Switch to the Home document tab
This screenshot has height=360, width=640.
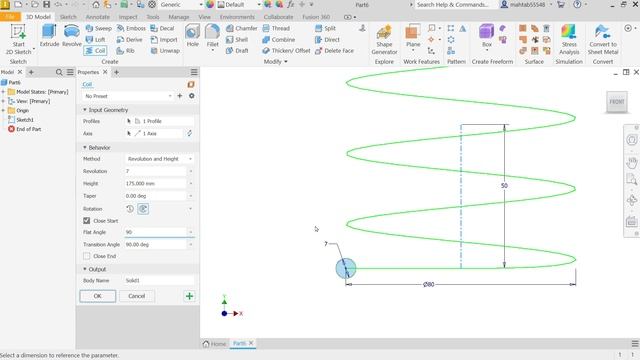[x=214, y=344]
